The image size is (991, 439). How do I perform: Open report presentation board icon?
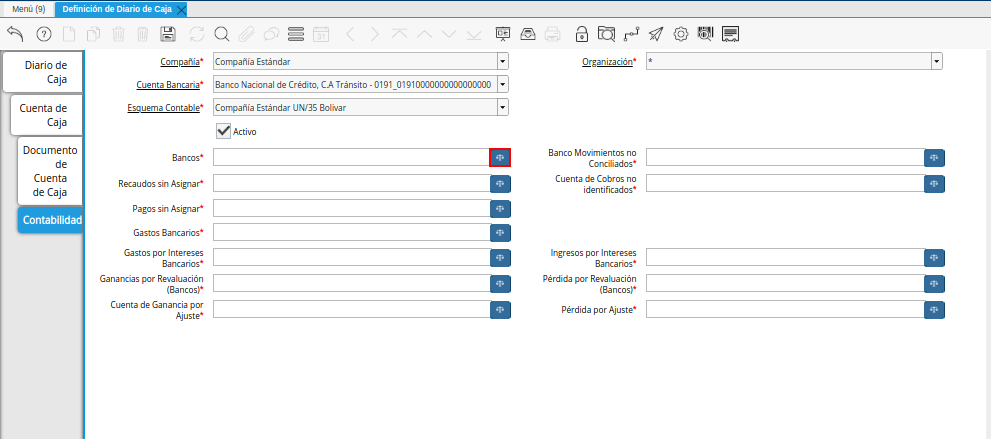coord(503,34)
